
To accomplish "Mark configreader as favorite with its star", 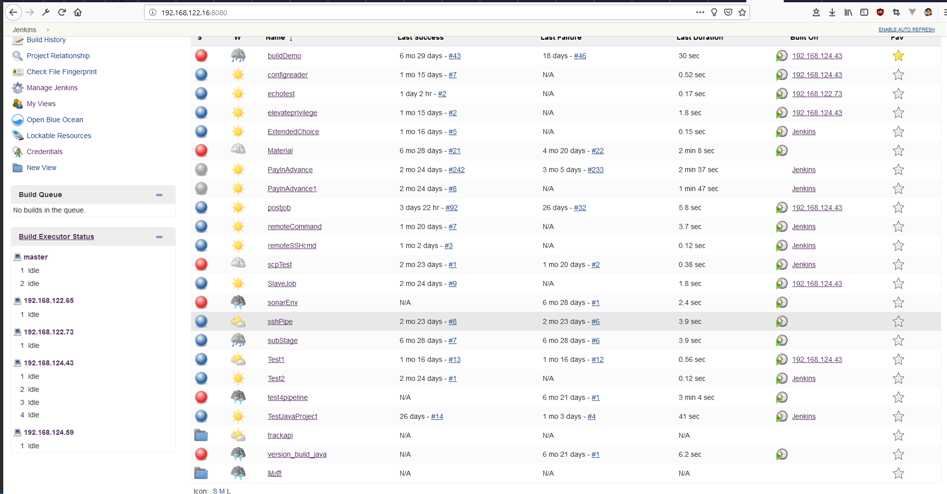I will [898, 75].
